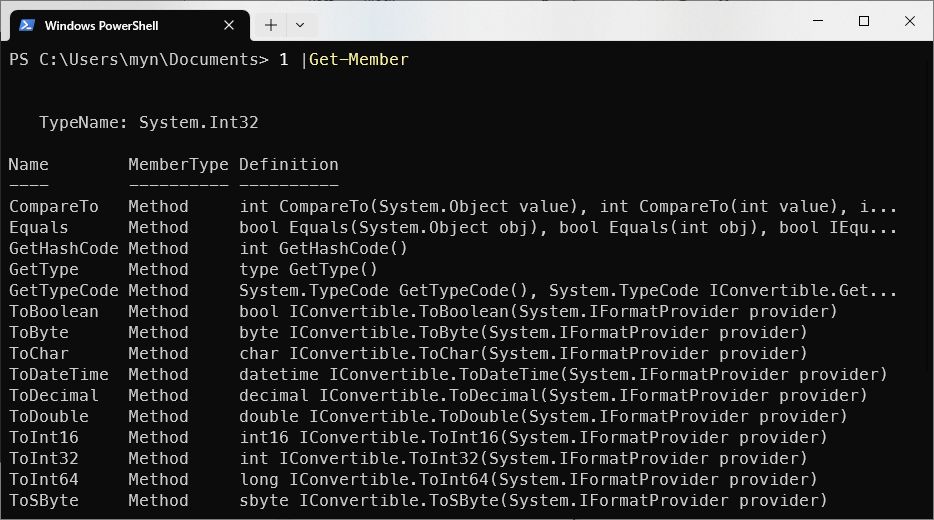The height and width of the screenshot is (520, 934).
Task: Click the ToInt32 method name
Action: pyautogui.click(x=43, y=459)
